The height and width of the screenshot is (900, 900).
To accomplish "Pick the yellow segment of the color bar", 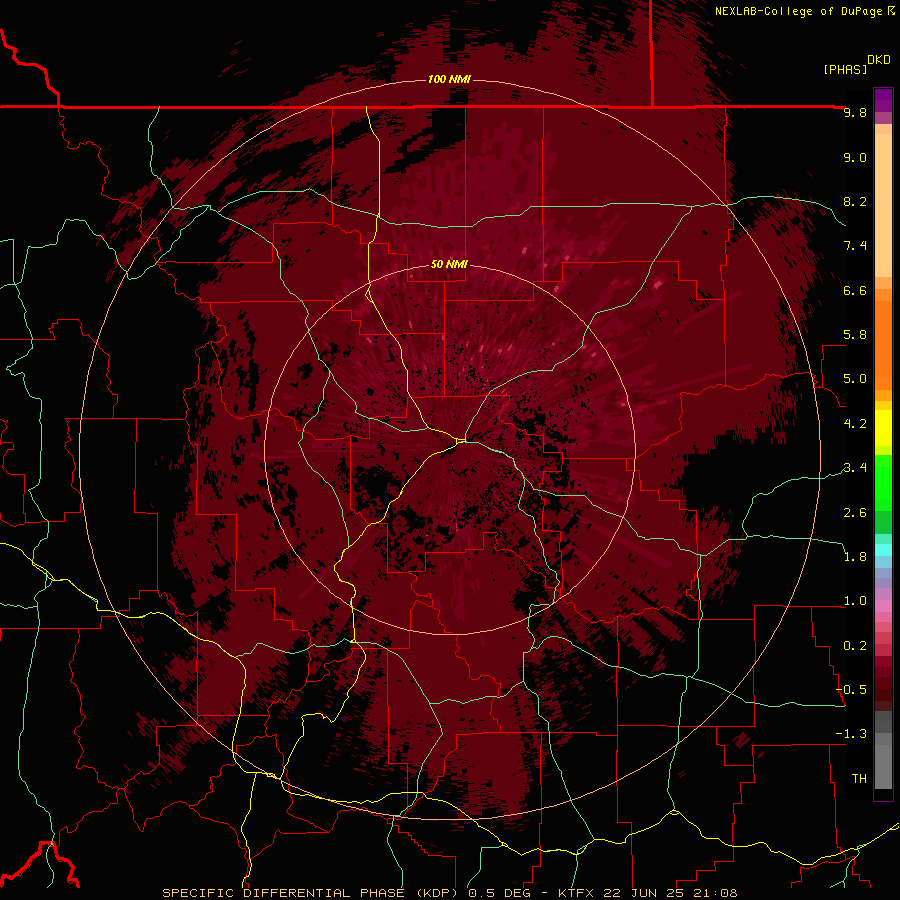I will point(883,428).
